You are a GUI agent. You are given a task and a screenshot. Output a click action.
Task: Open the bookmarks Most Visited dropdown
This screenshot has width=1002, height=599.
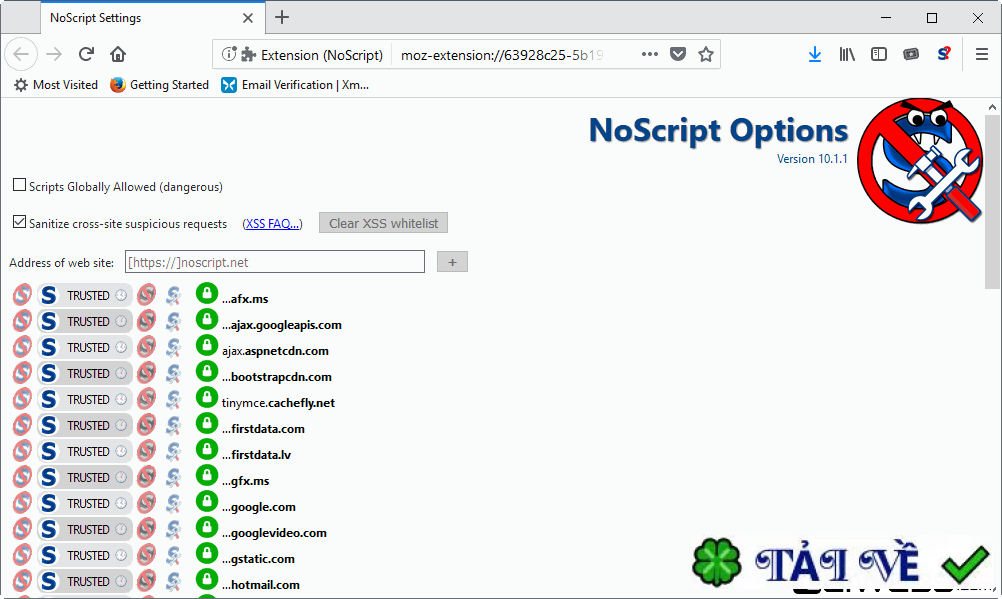point(55,85)
